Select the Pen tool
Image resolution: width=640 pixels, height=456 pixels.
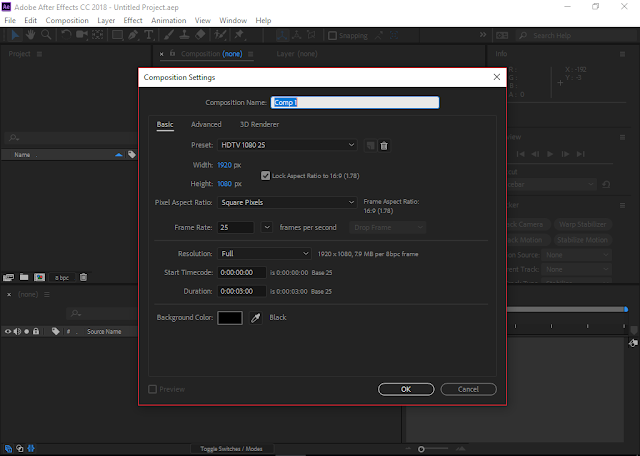pos(133,35)
